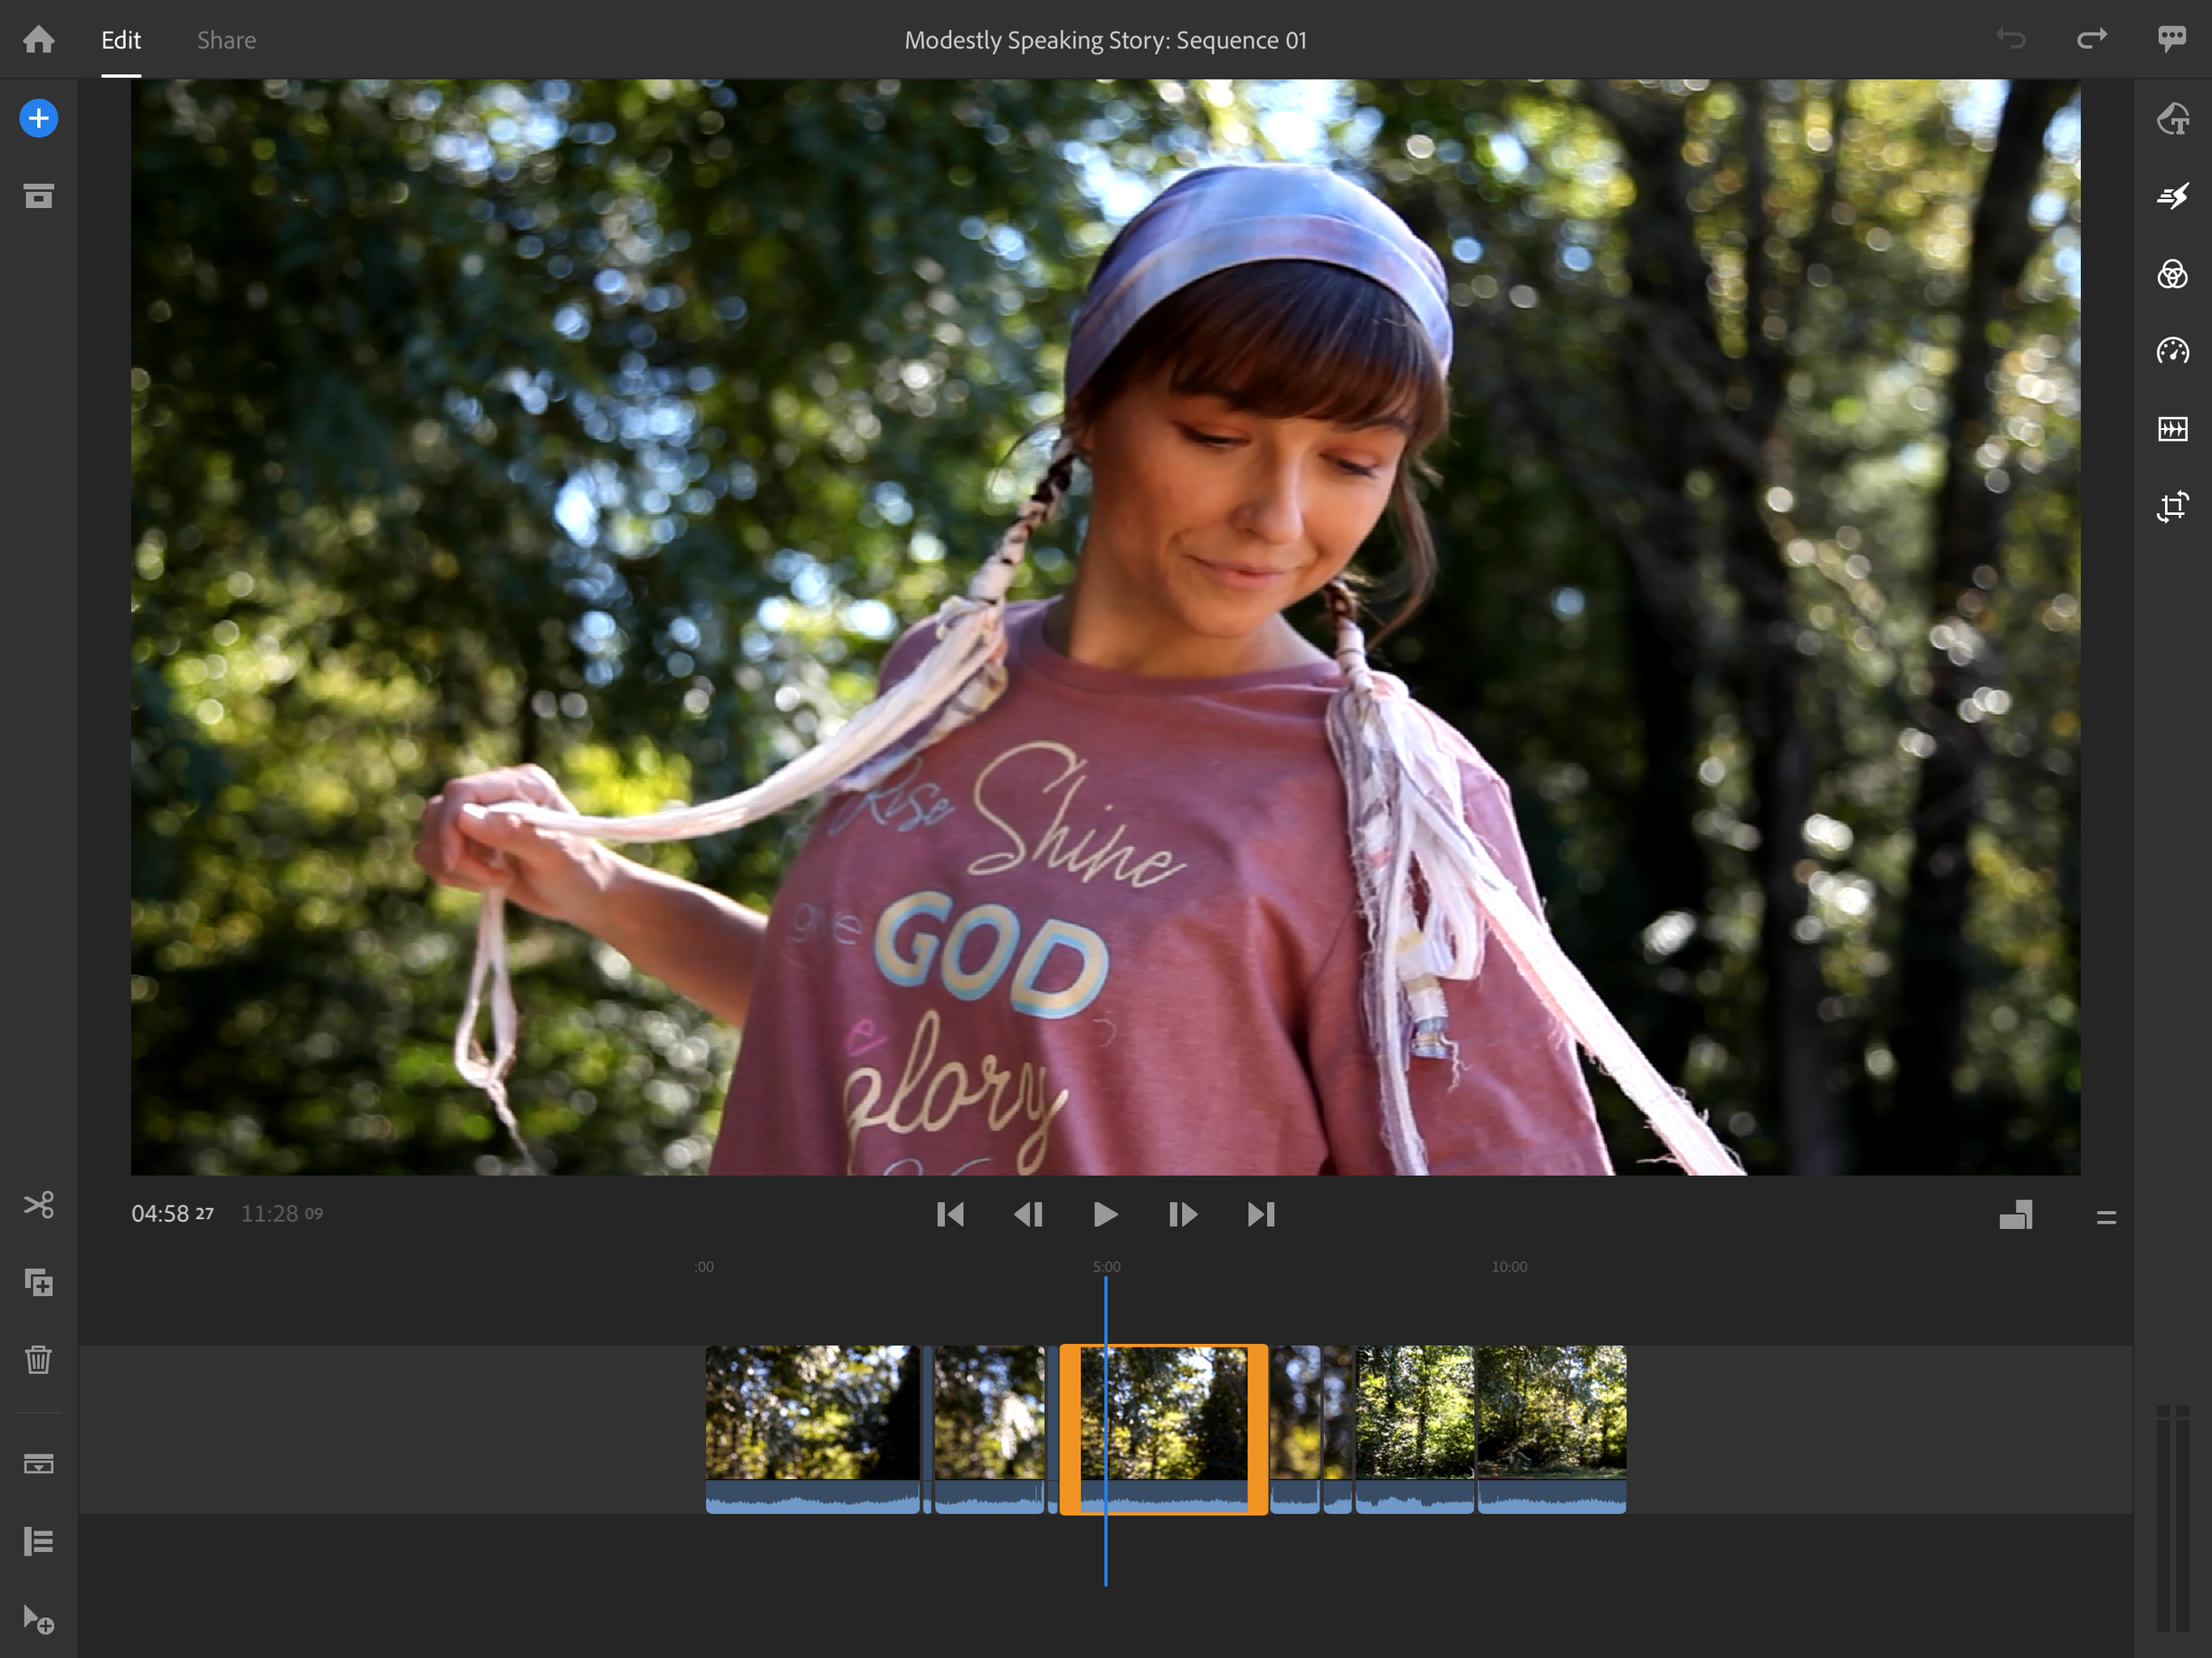Open the project panel archive icon
The image size is (2212, 1658).
[39, 196]
